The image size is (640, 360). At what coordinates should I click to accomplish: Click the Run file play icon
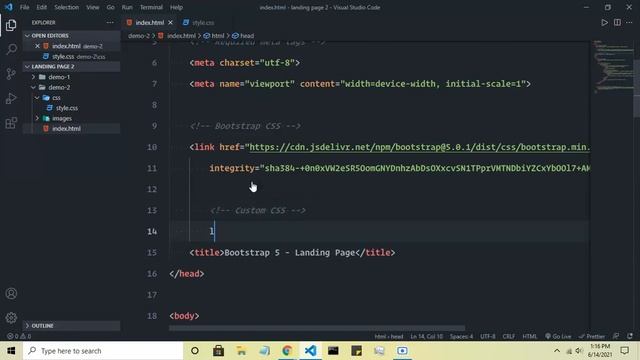point(604,22)
